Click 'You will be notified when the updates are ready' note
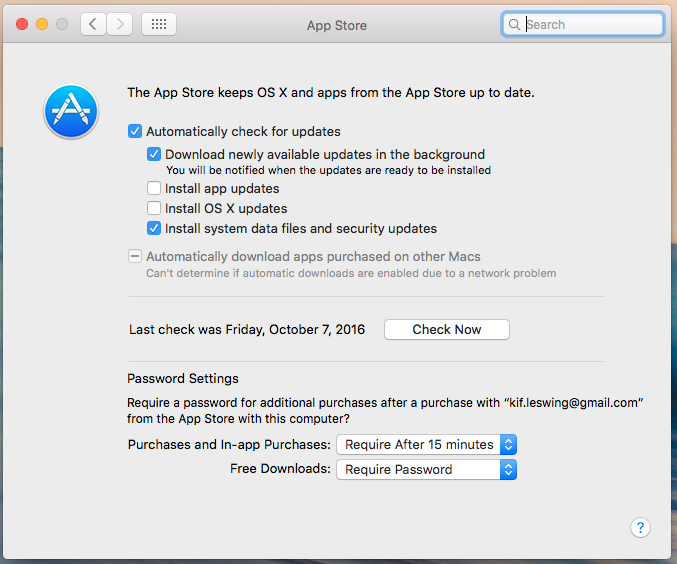 pyautogui.click(x=329, y=170)
